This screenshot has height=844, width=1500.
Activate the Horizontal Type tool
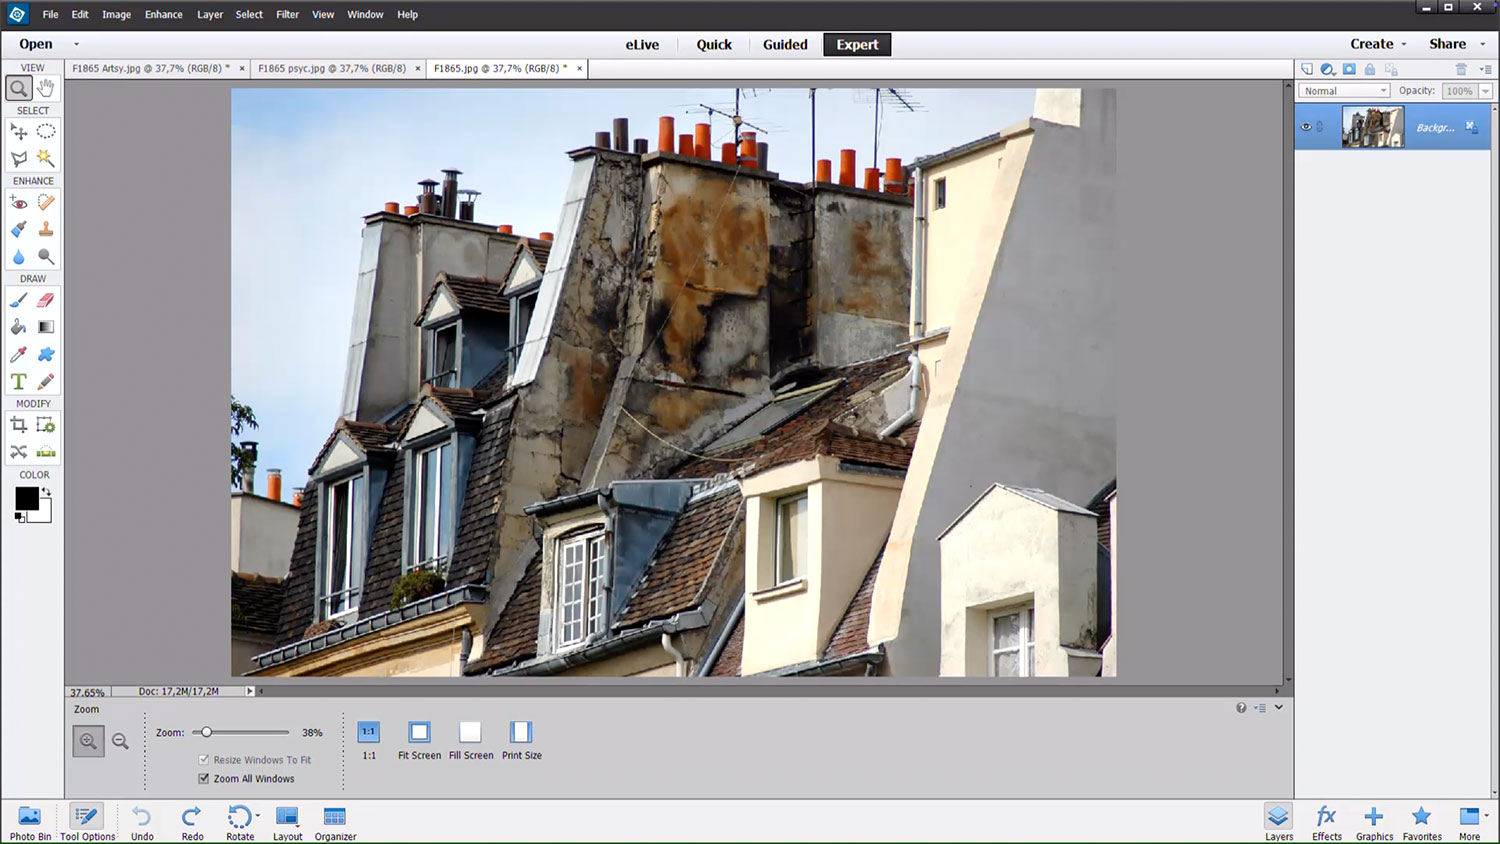(x=19, y=382)
